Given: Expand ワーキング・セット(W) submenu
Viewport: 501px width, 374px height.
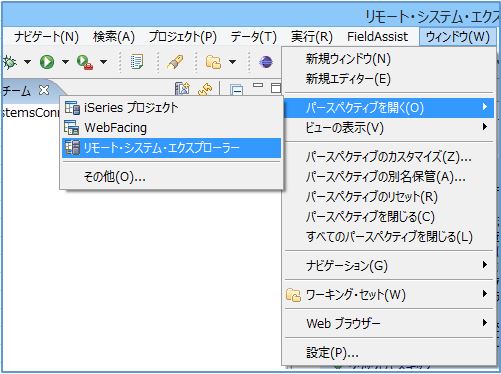Looking at the screenshot, I should pyautogui.click(x=389, y=295).
